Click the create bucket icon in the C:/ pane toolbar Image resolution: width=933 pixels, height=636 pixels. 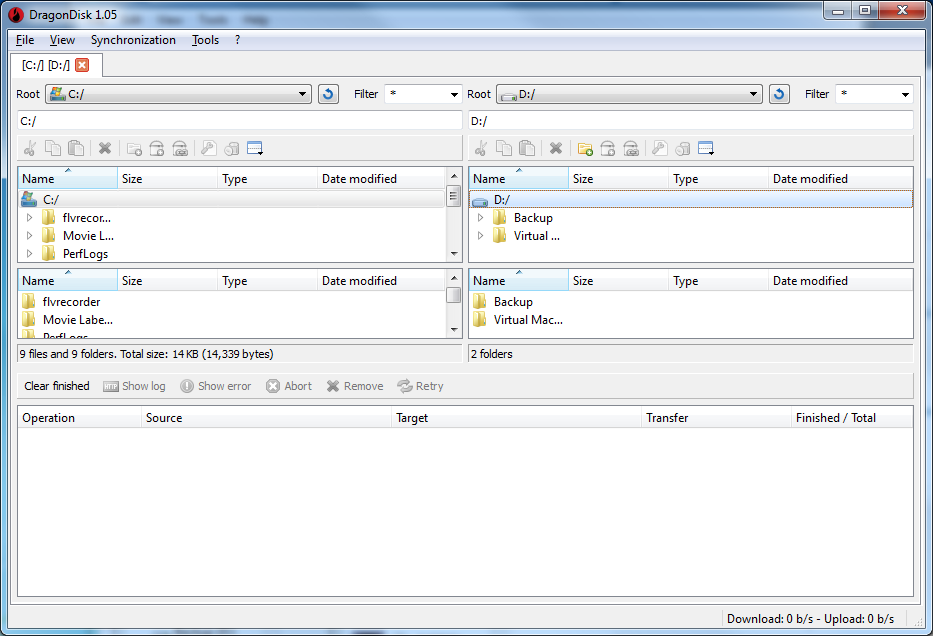click(157, 148)
